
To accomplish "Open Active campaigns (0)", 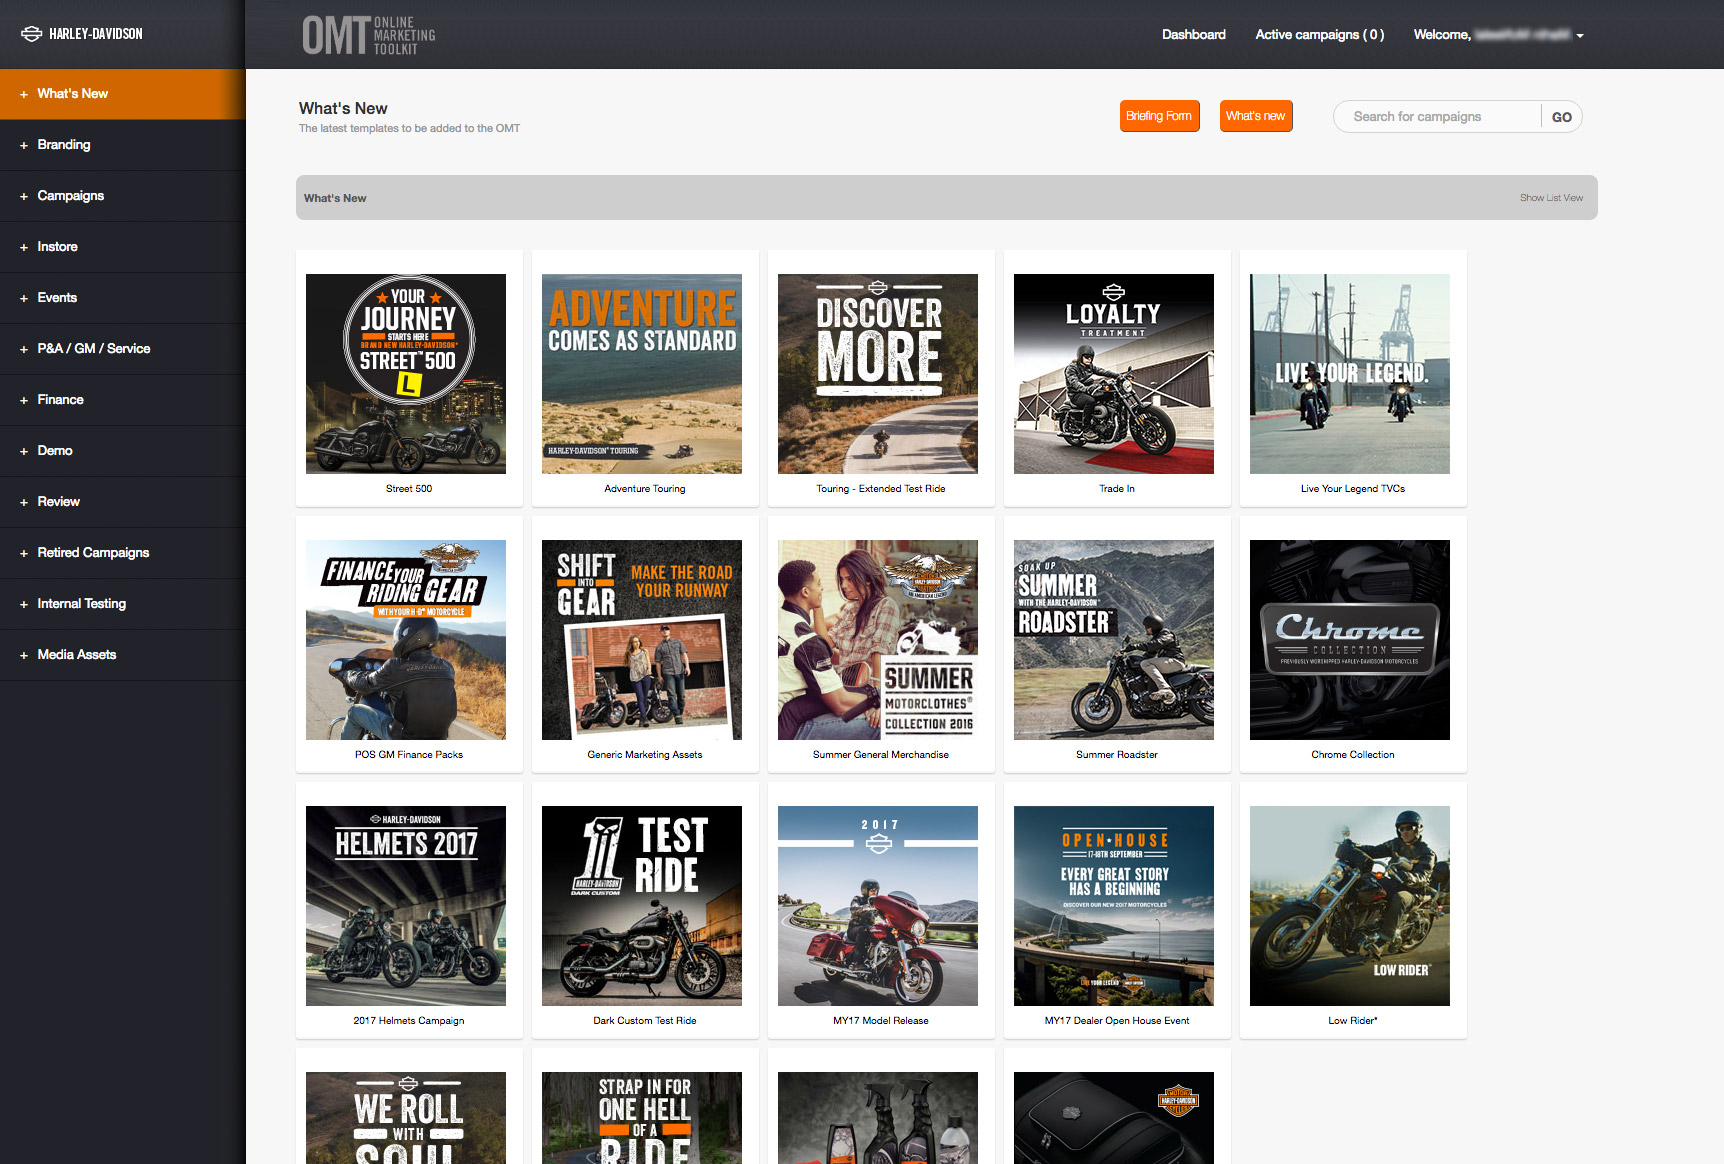I will (1319, 35).
